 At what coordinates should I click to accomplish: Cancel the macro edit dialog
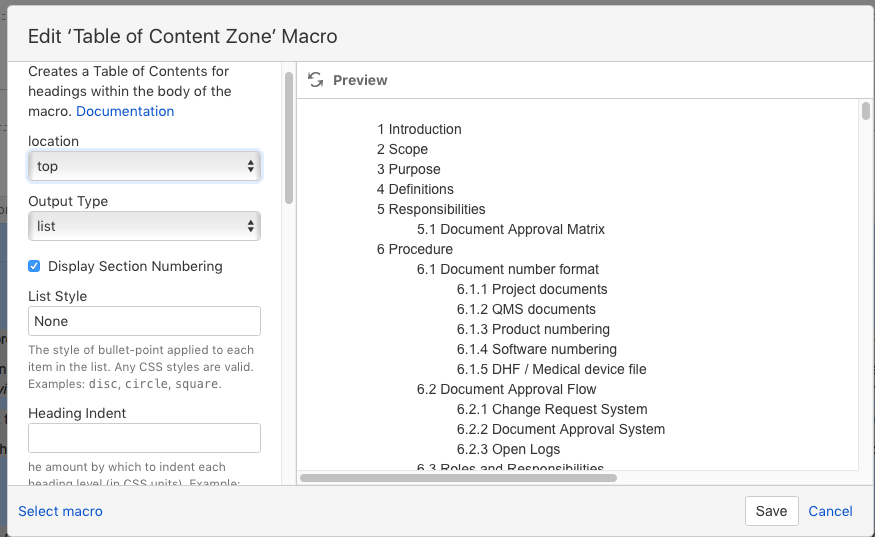coord(830,511)
